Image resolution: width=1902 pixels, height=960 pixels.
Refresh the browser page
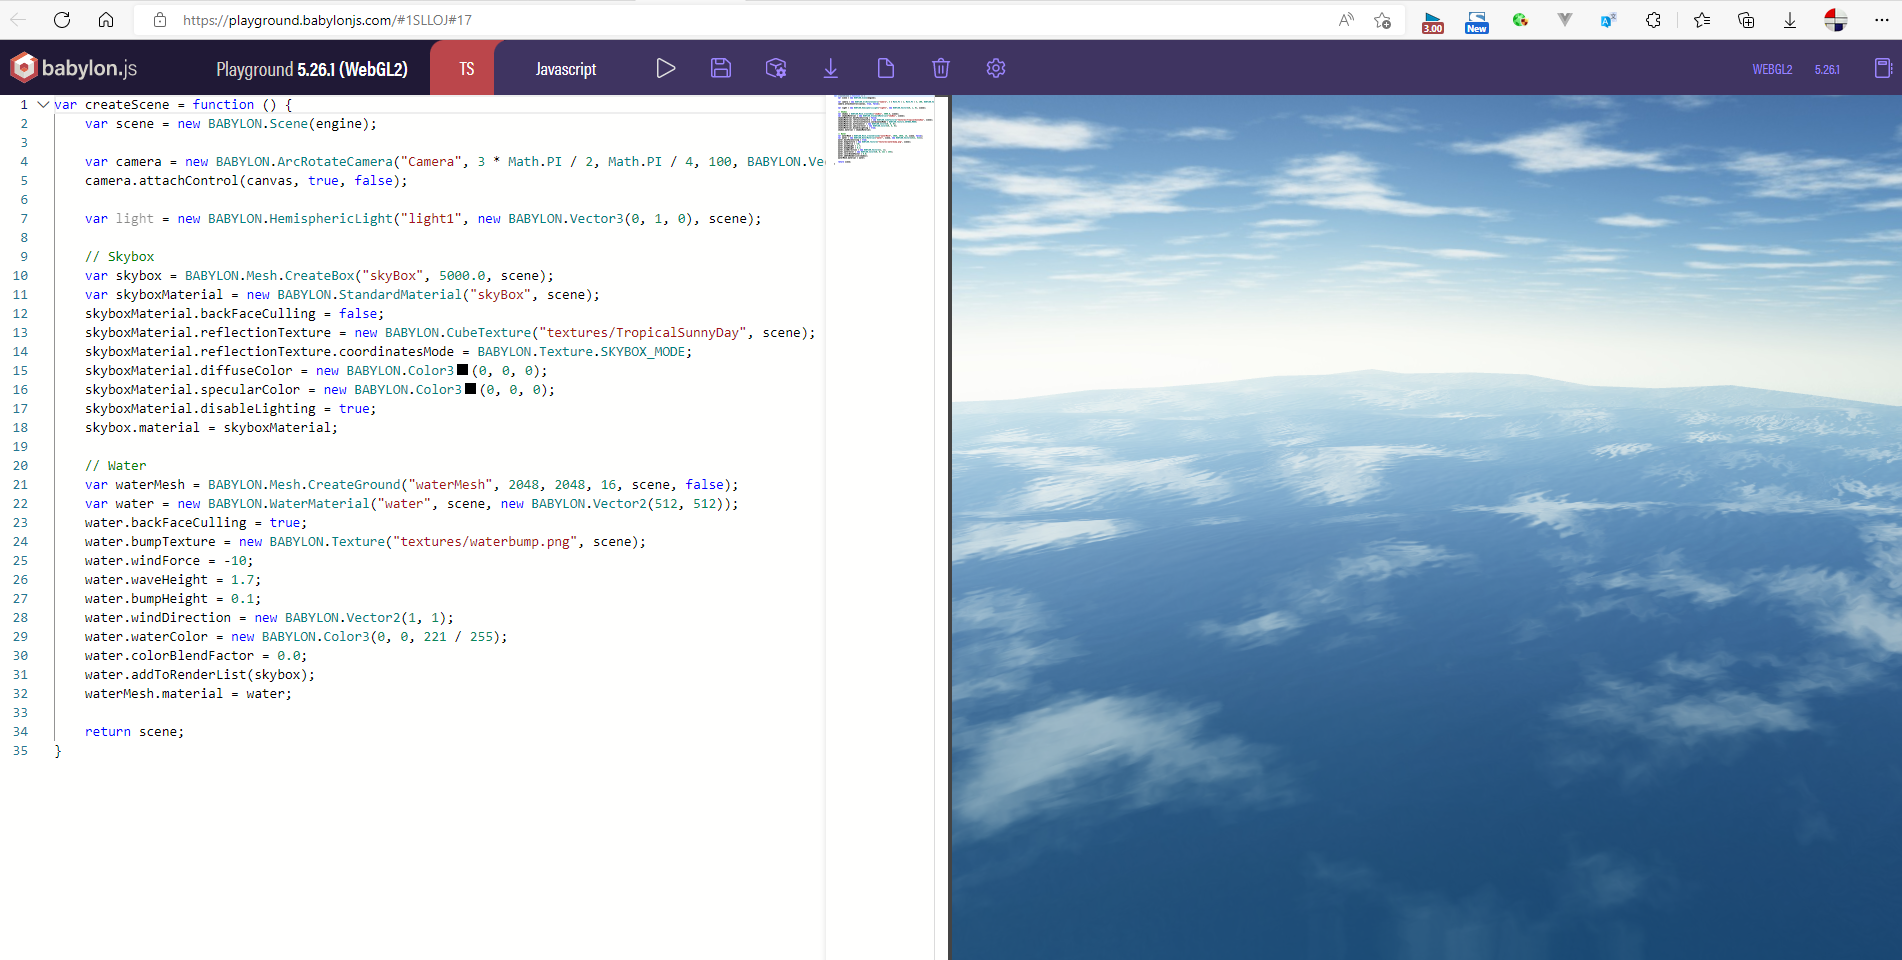62,20
